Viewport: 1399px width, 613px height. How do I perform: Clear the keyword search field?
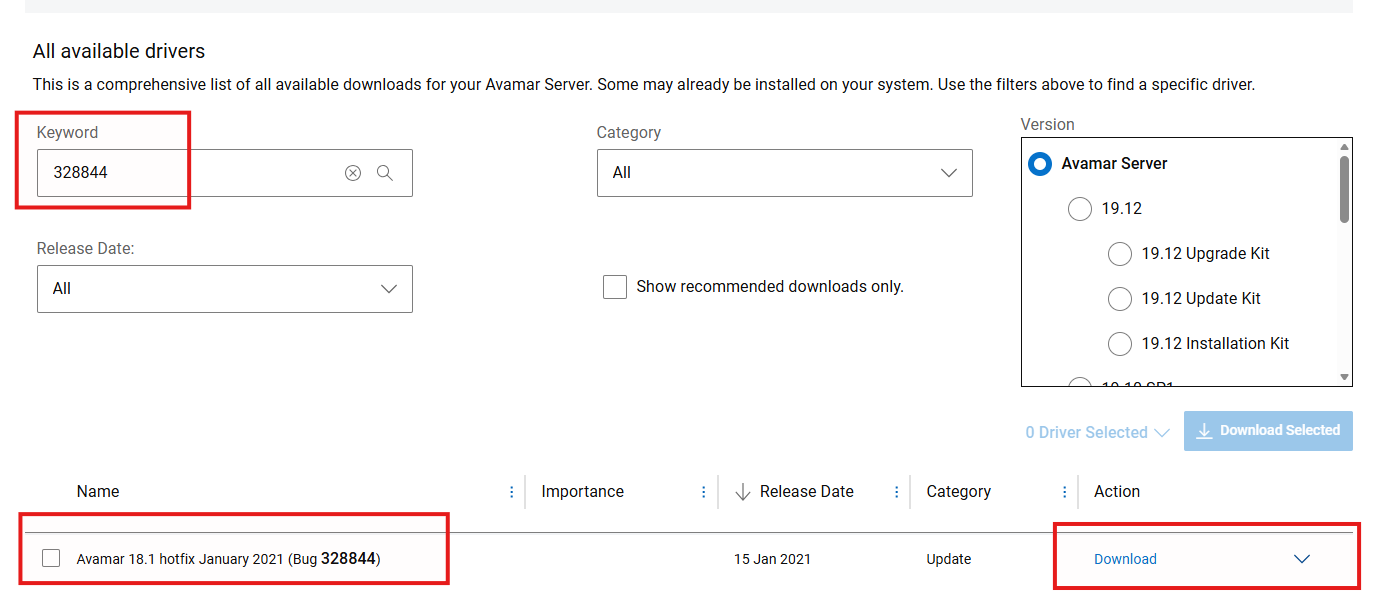tap(353, 173)
